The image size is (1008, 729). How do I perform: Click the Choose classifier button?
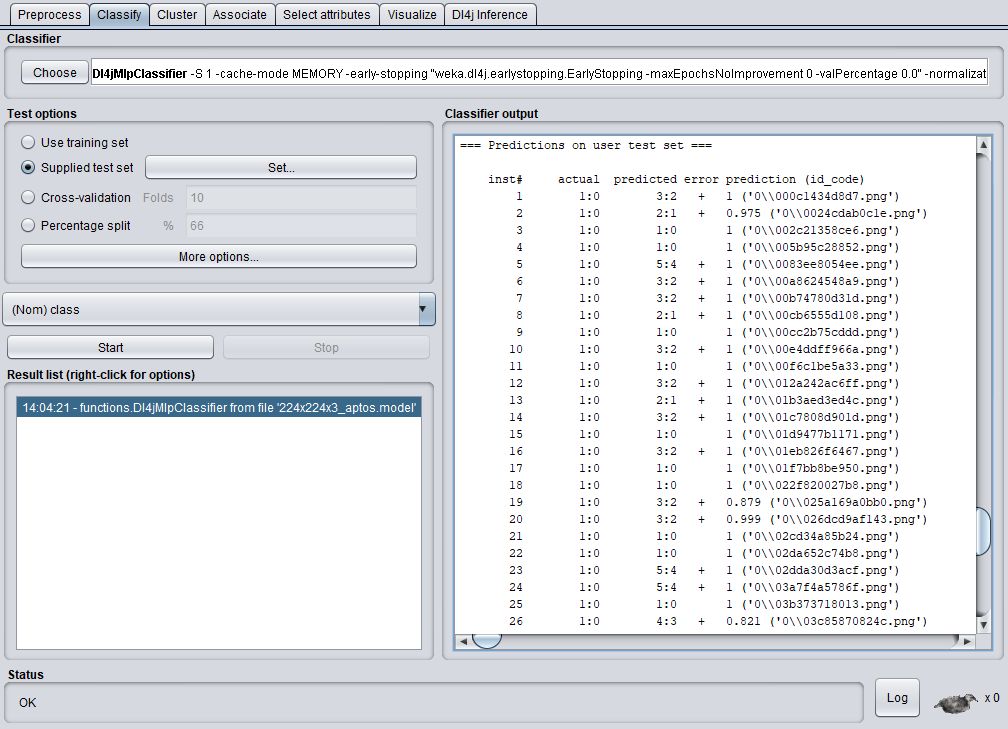pos(55,73)
